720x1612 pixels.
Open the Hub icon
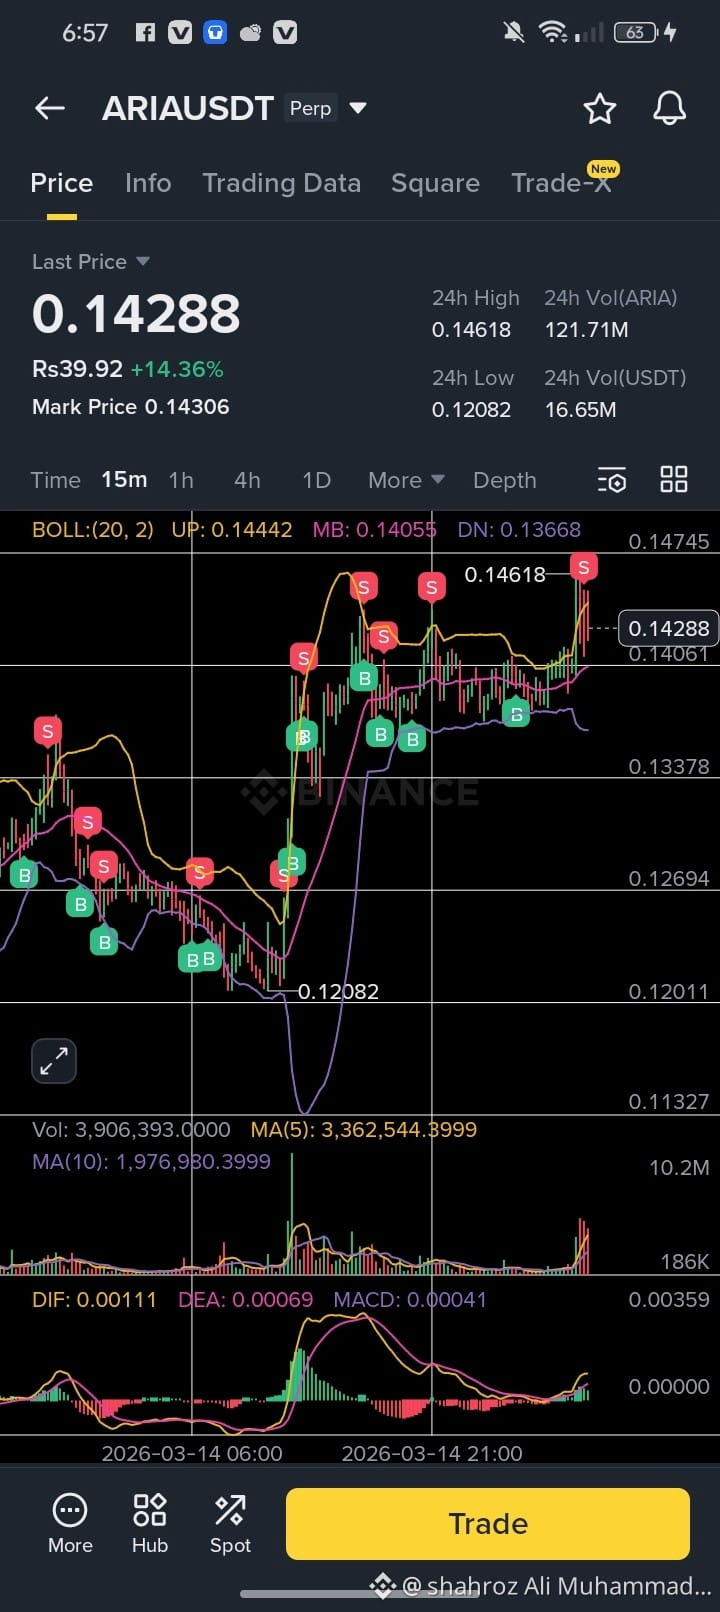[x=150, y=1523]
